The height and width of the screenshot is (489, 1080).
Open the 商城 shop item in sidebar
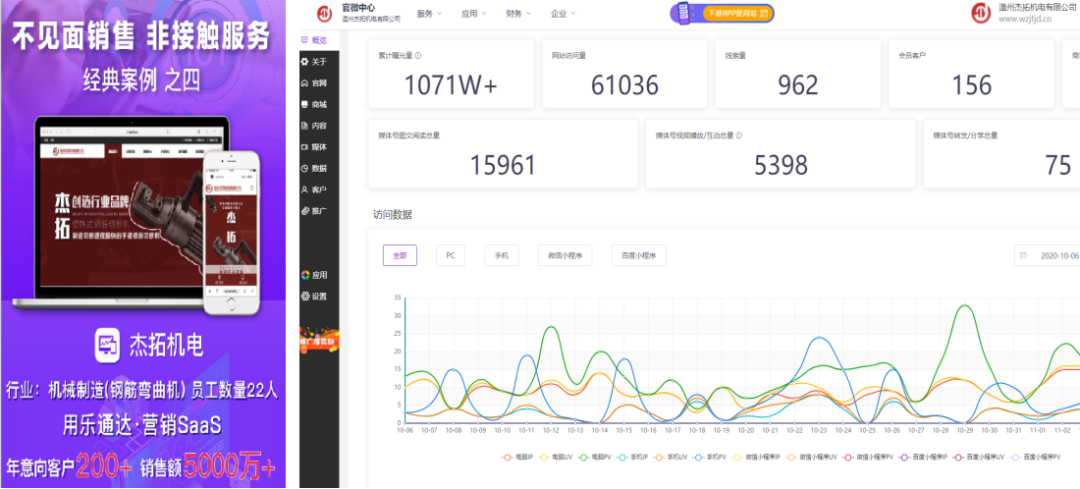[x=314, y=104]
